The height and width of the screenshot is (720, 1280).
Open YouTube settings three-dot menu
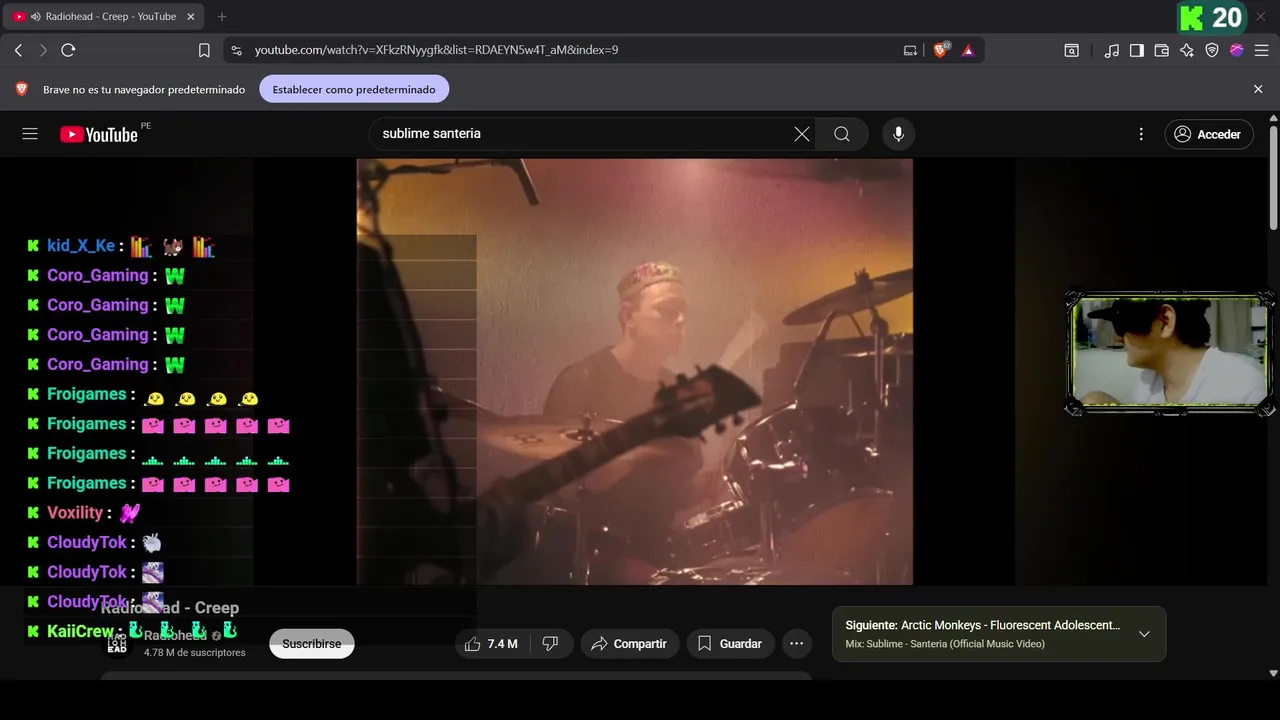[1141, 134]
